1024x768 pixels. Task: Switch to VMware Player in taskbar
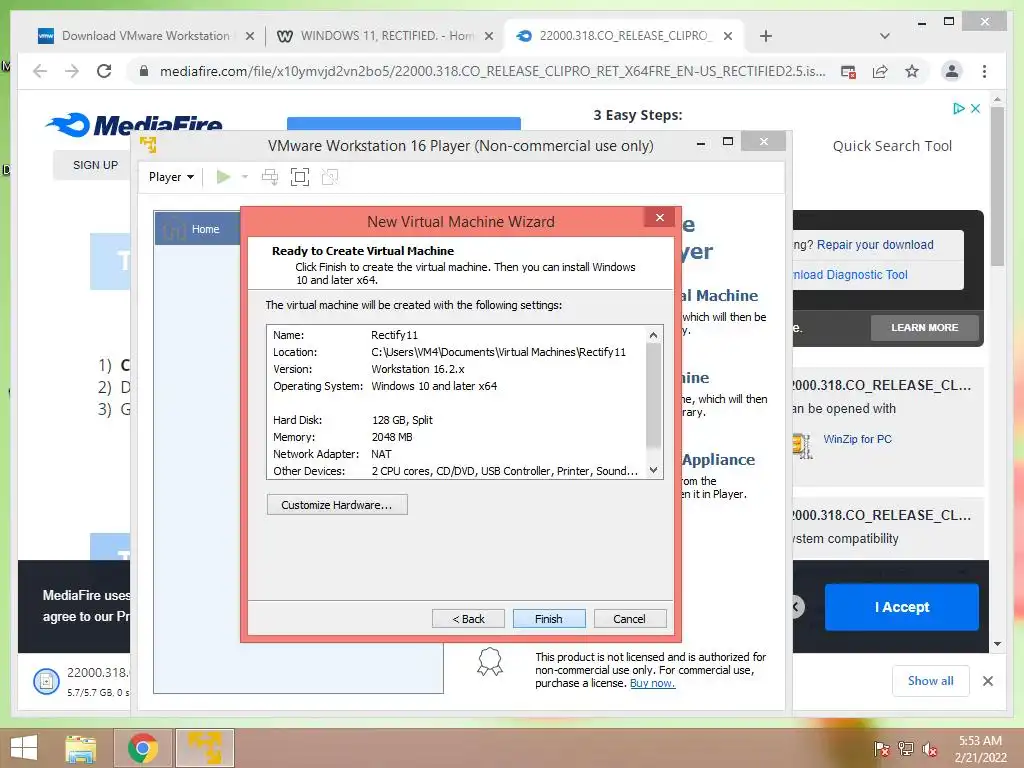click(204, 748)
